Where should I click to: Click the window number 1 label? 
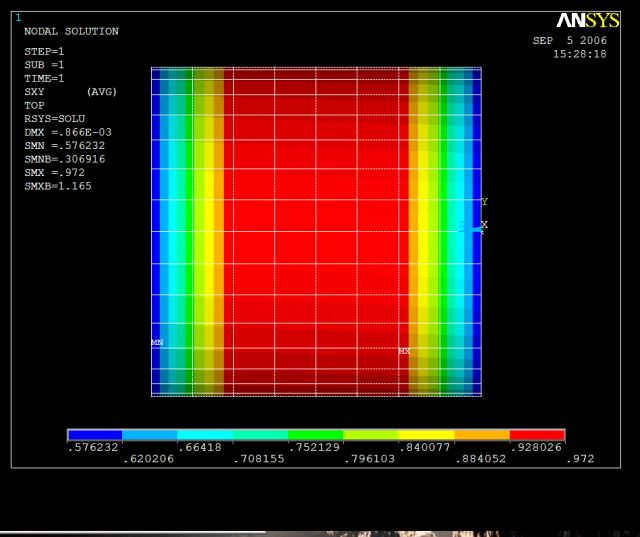[x=18, y=17]
